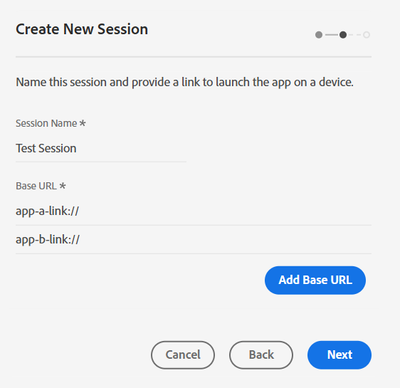
Task: Click into the app-a-link:// URL field
Action: click(x=193, y=211)
